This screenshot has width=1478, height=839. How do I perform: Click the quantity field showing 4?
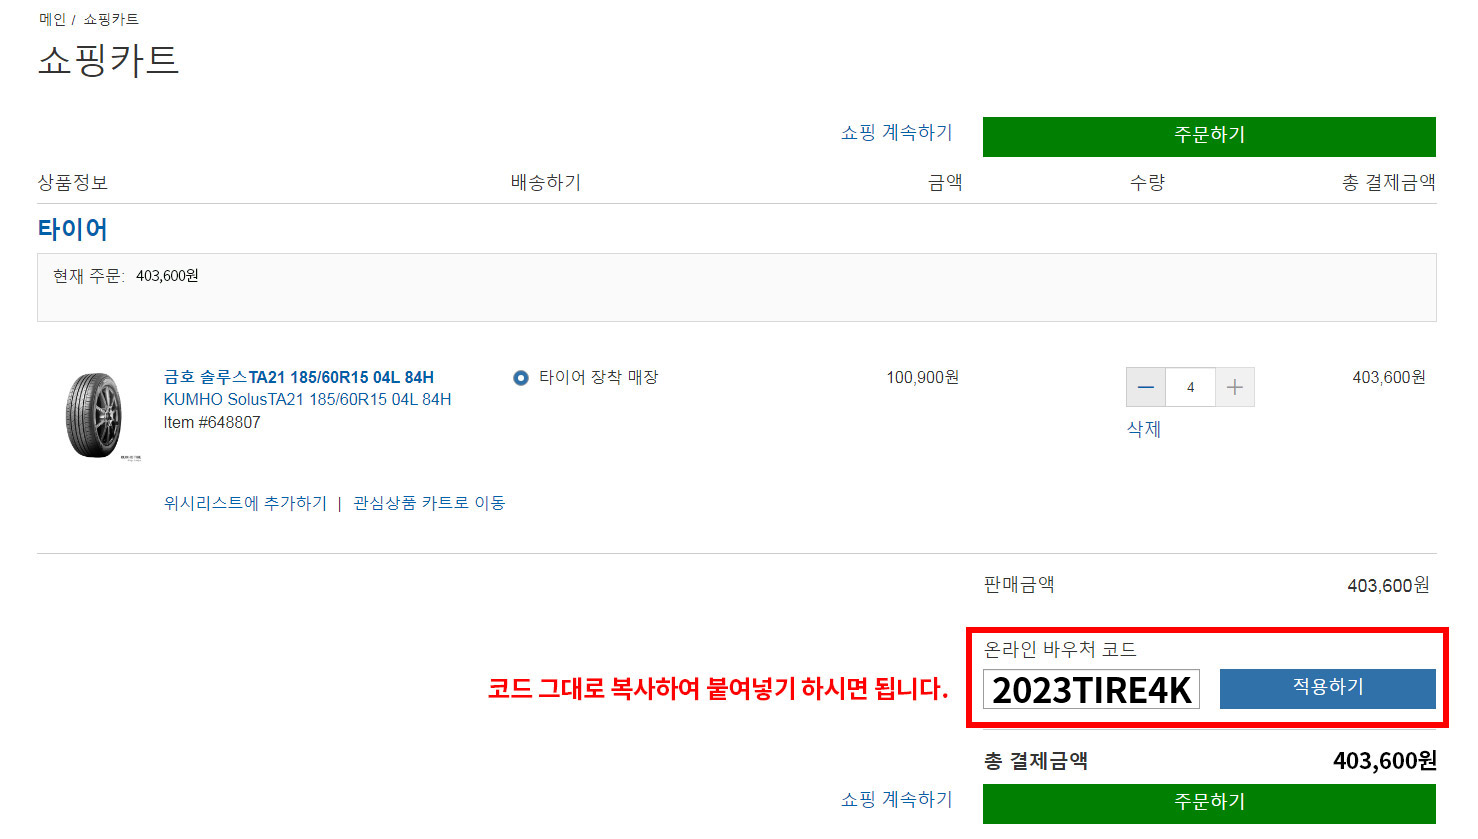click(x=1190, y=387)
